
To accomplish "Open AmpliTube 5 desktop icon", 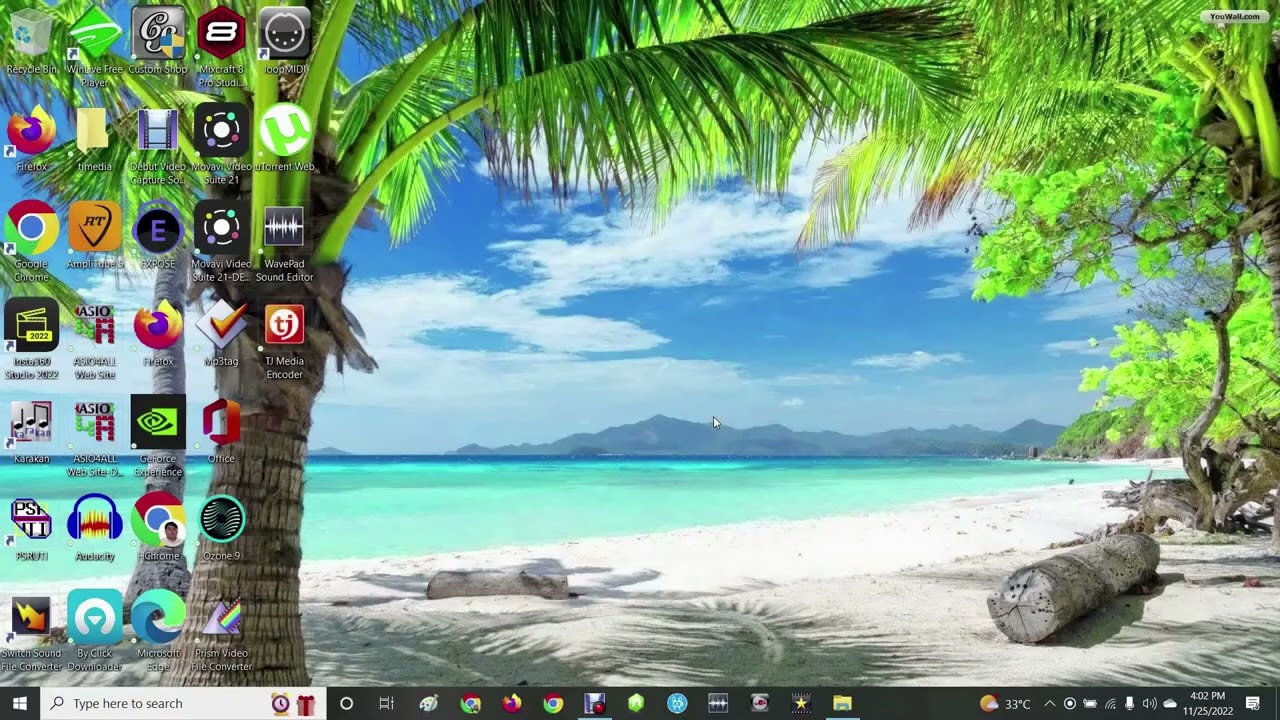I will point(94,236).
